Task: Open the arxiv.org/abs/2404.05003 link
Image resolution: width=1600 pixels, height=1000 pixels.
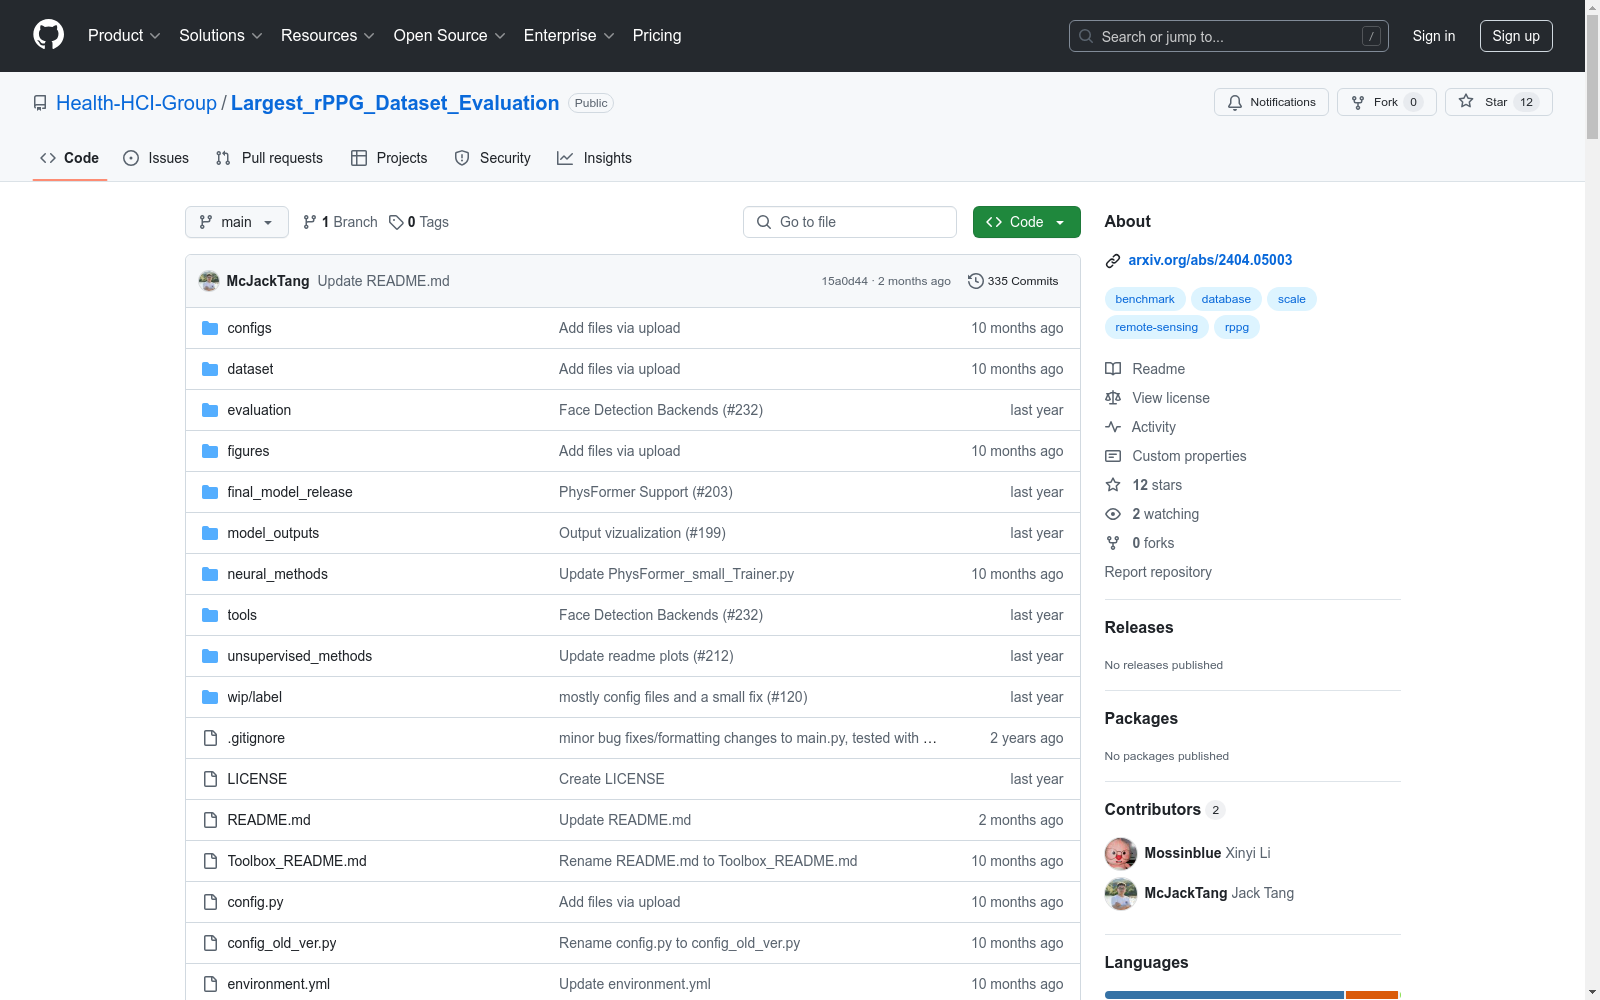Action: click(x=1210, y=260)
